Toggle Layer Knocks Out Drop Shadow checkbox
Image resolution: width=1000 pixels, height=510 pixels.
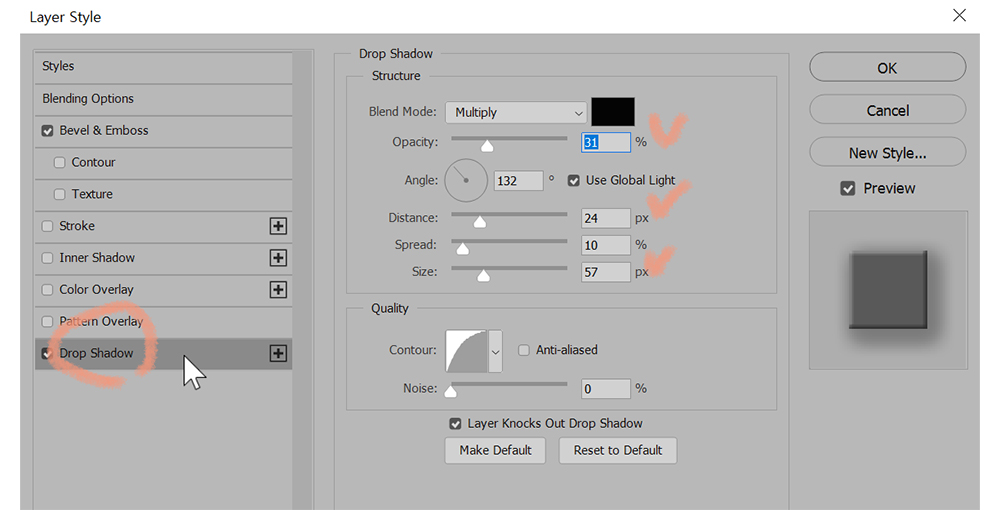(455, 424)
